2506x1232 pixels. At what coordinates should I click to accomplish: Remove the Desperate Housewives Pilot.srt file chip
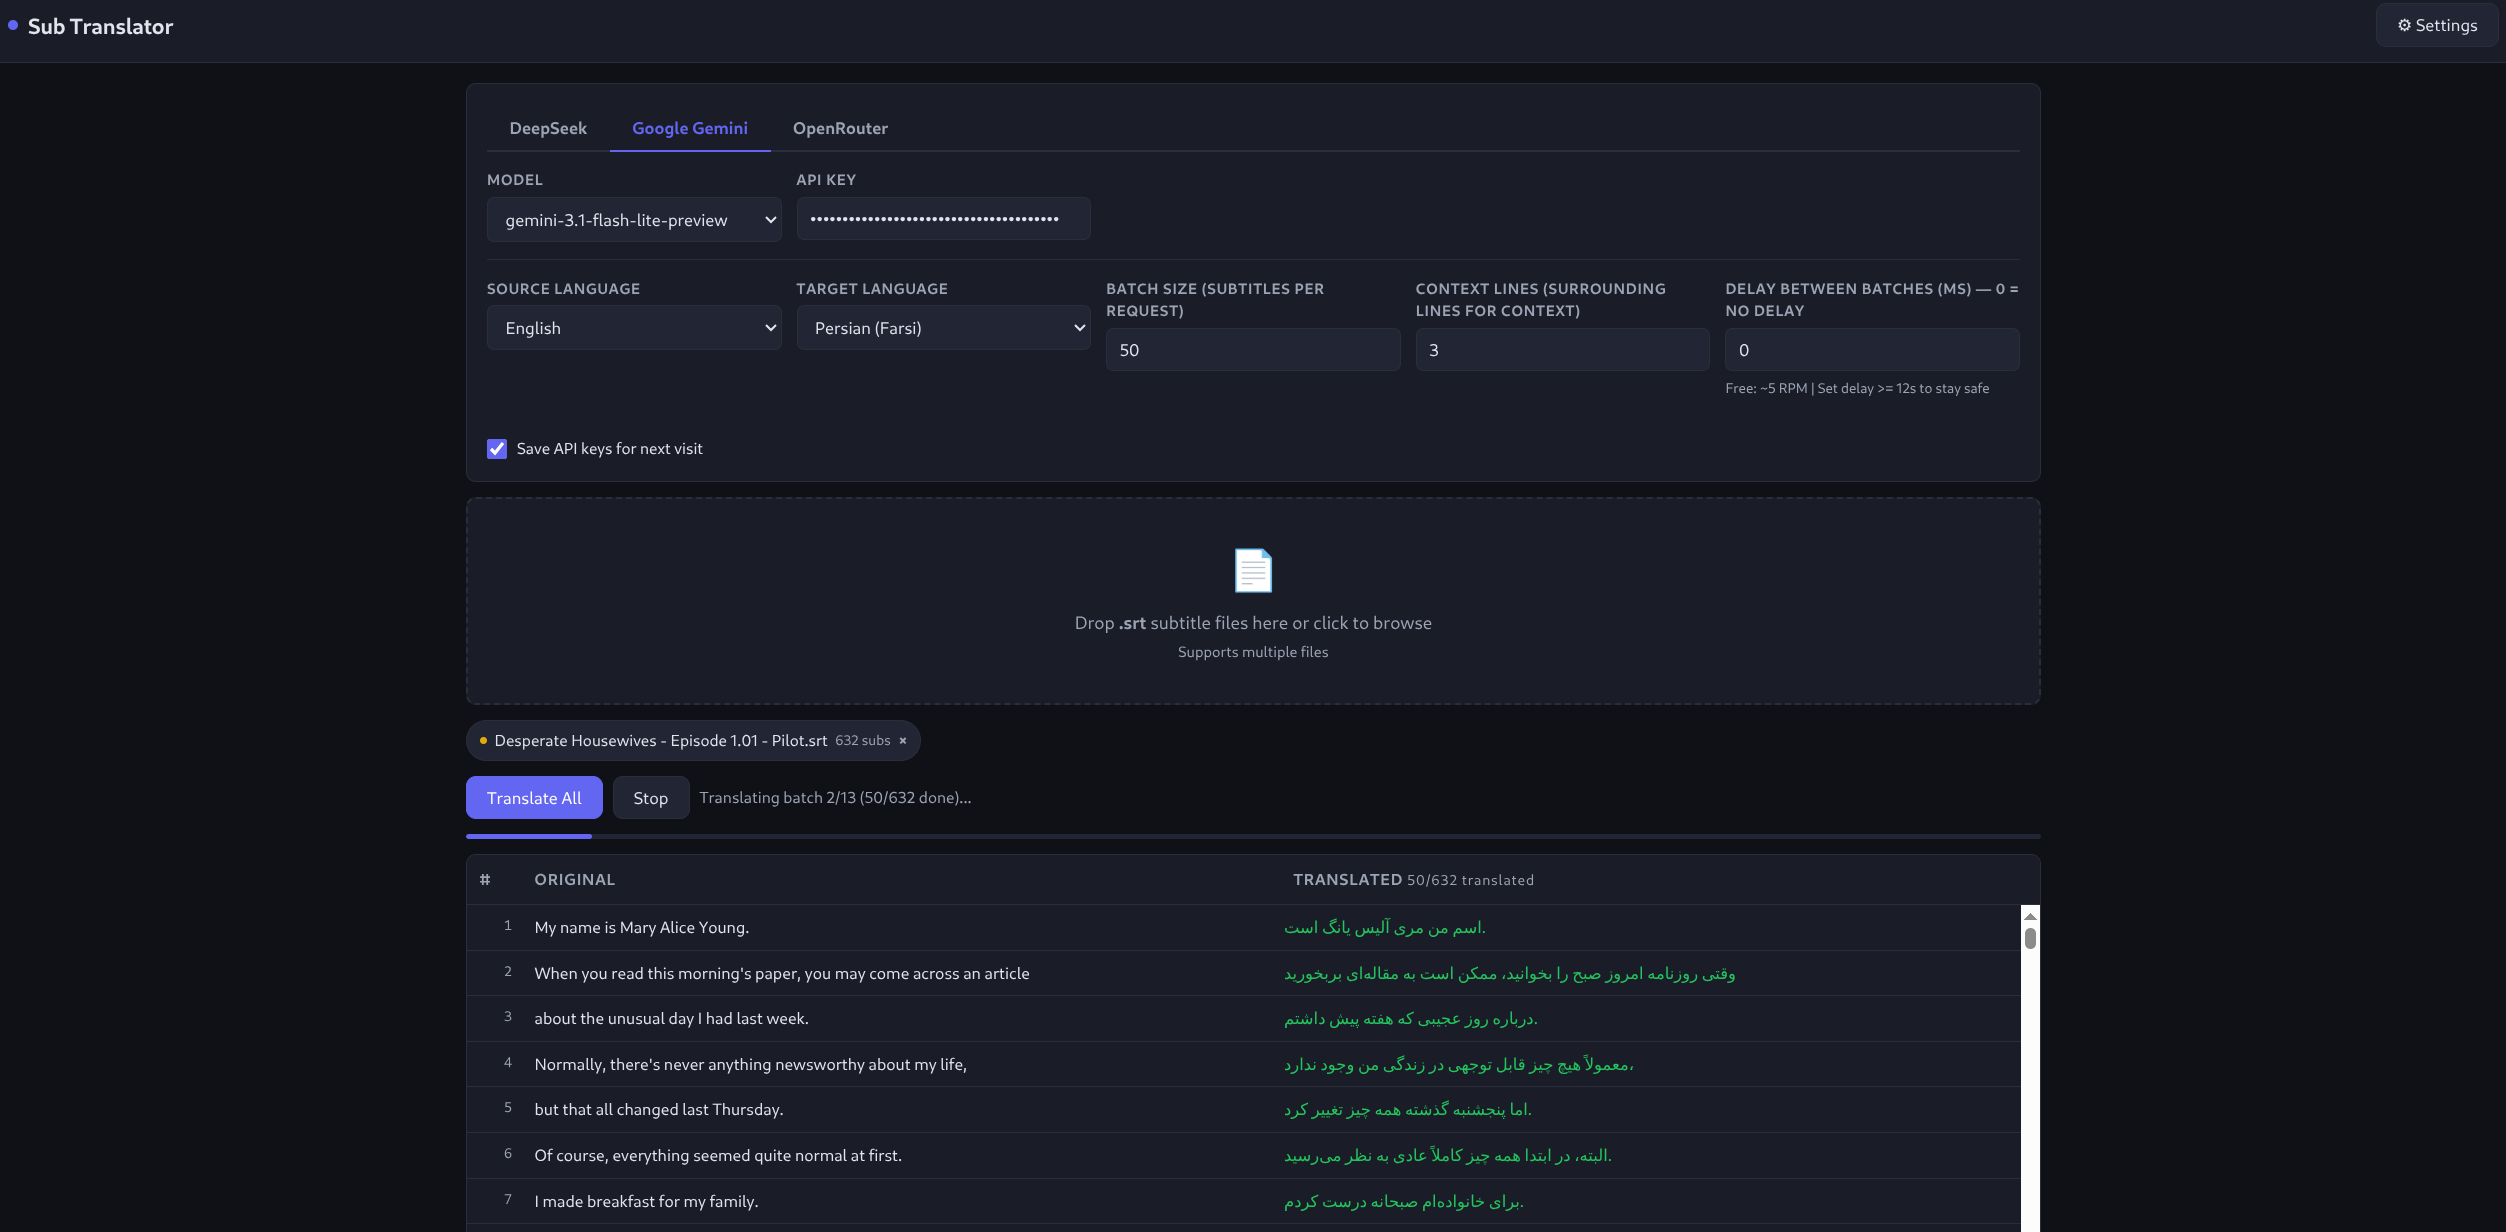click(902, 741)
